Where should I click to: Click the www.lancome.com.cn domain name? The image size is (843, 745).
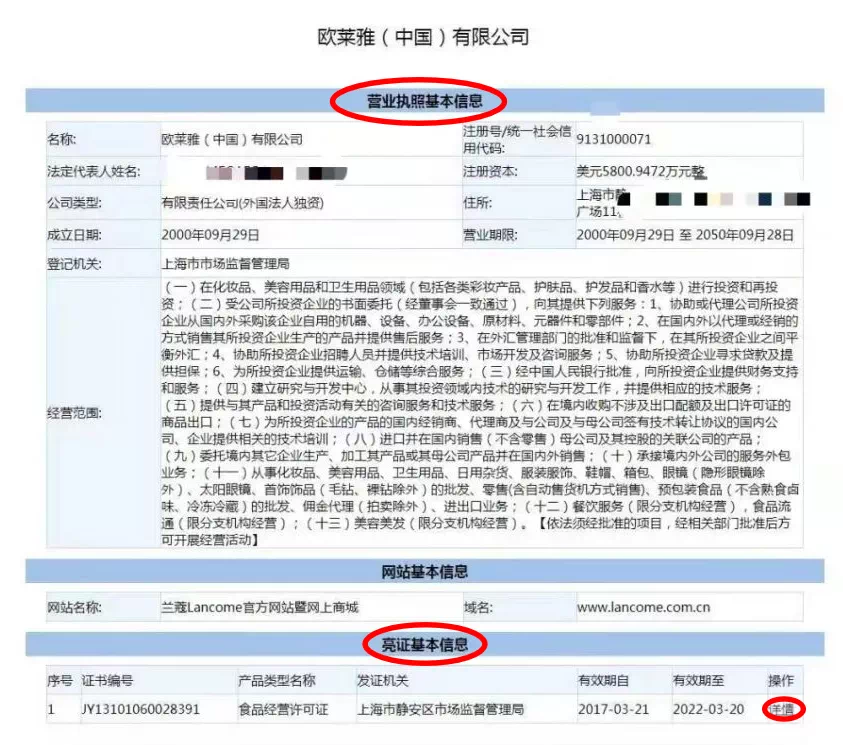click(643, 607)
